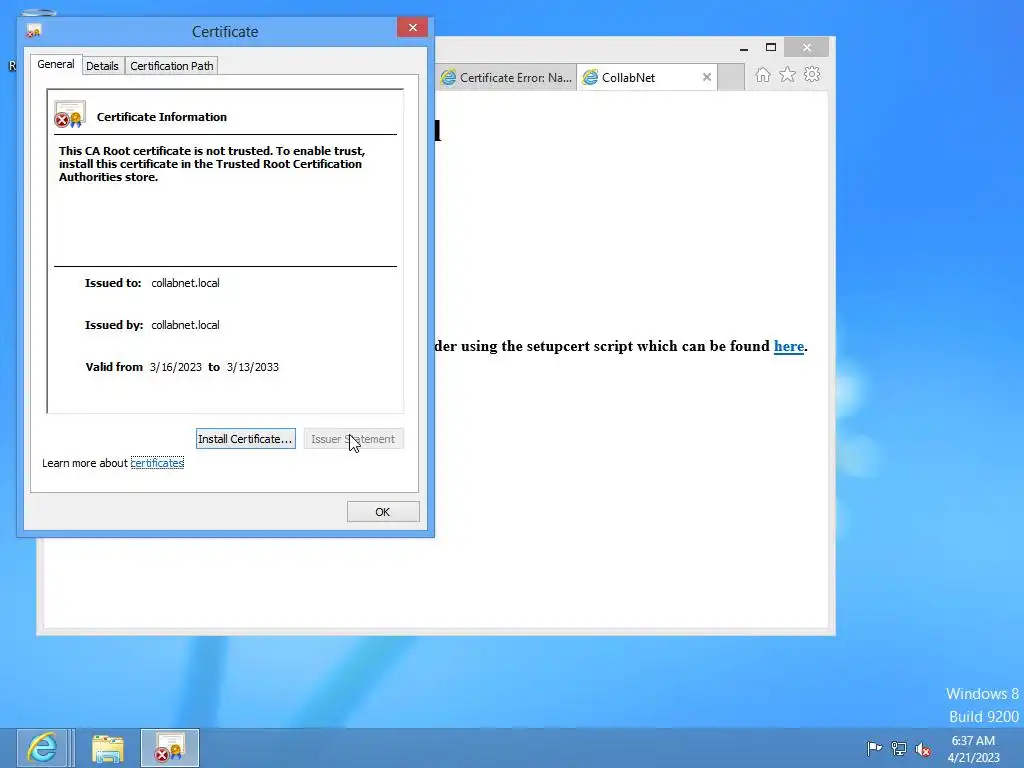The width and height of the screenshot is (1024, 768).
Task: Open Internet Explorer from the taskbar
Action: [42, 748]
